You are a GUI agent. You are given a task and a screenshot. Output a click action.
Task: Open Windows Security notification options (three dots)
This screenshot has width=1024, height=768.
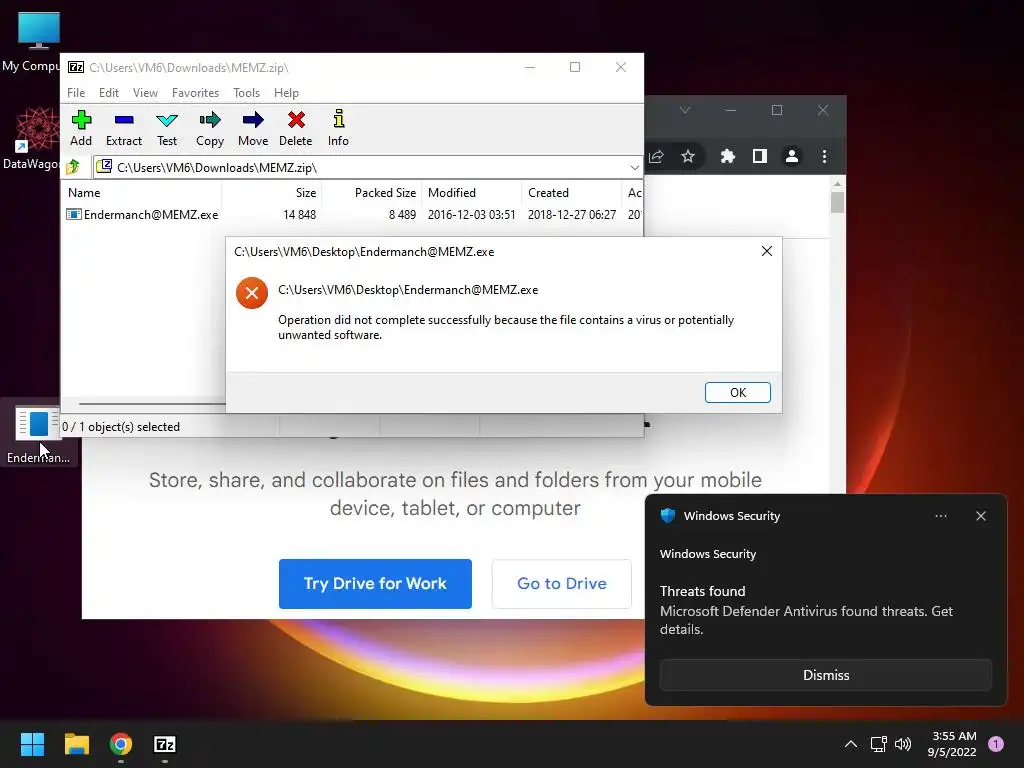pyautogui.click(x=940, y=516)
